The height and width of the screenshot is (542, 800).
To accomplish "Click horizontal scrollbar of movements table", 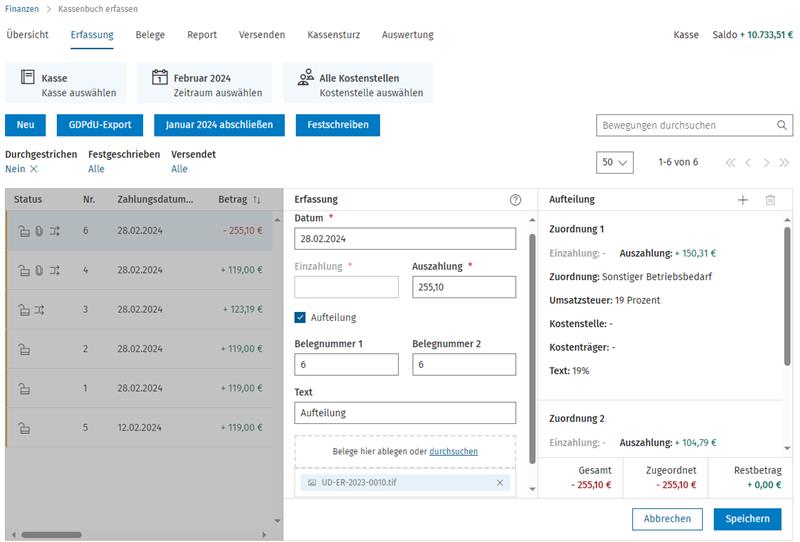I will (x=51, y=535).
